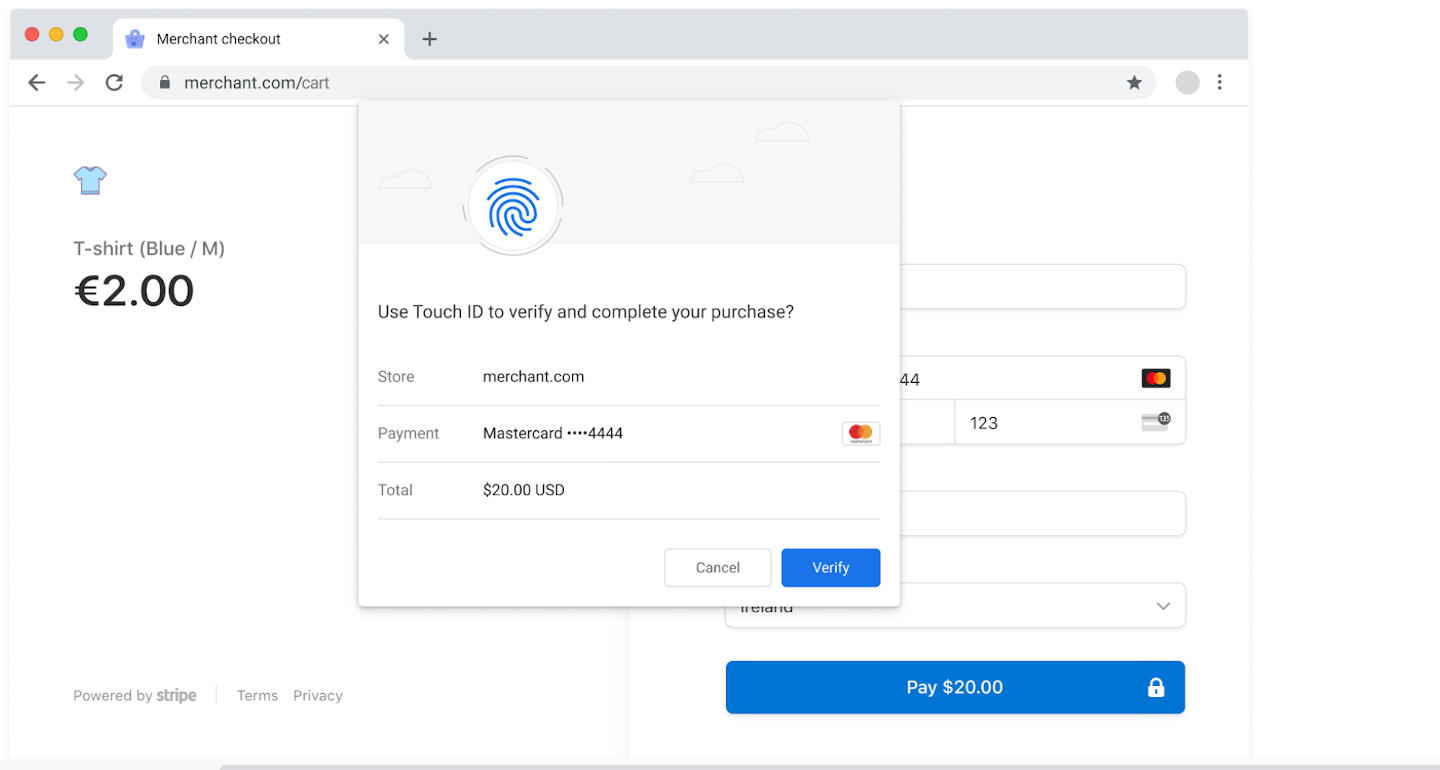This screenshot has height=770, width=1440.
Task: Cancel the Touch ID verification
Action: pyautogui.click(x=717, y=567)
